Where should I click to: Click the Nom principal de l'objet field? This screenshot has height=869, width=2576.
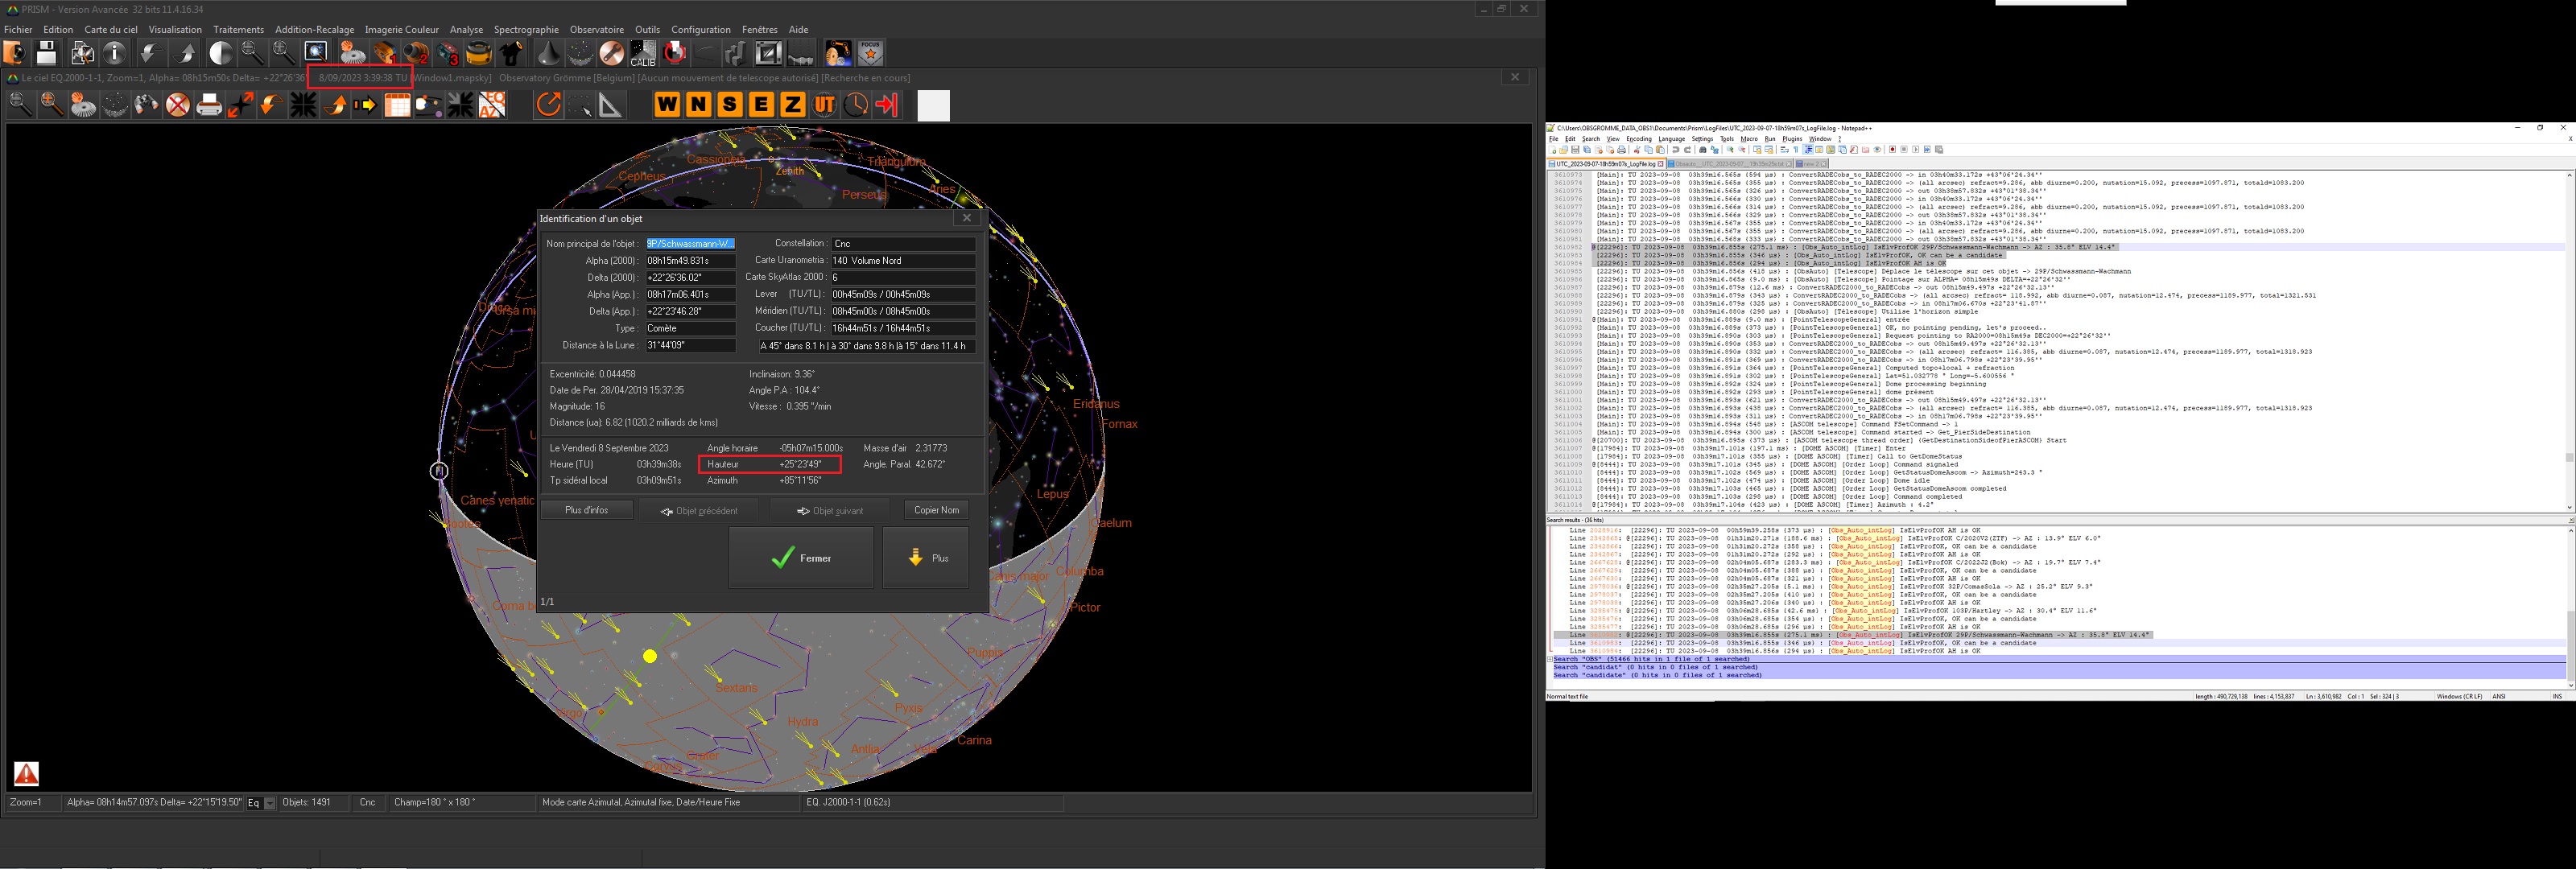[x=690, y=243]
